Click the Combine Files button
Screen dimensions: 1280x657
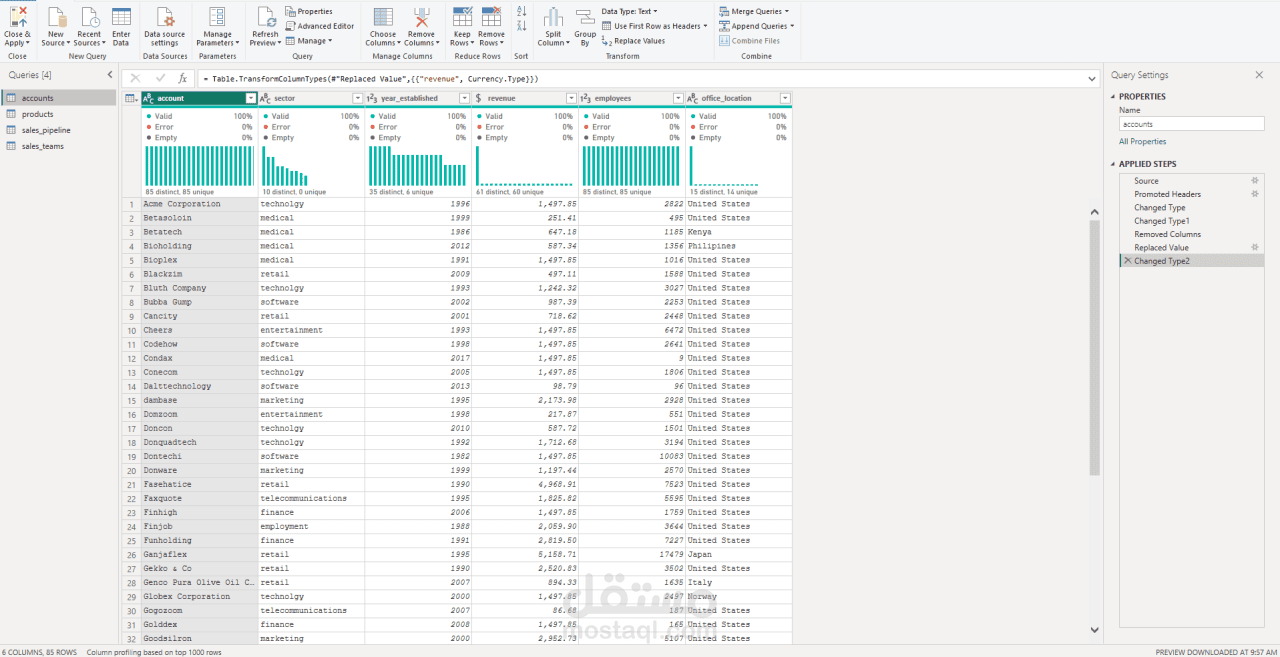click(750, 41)
